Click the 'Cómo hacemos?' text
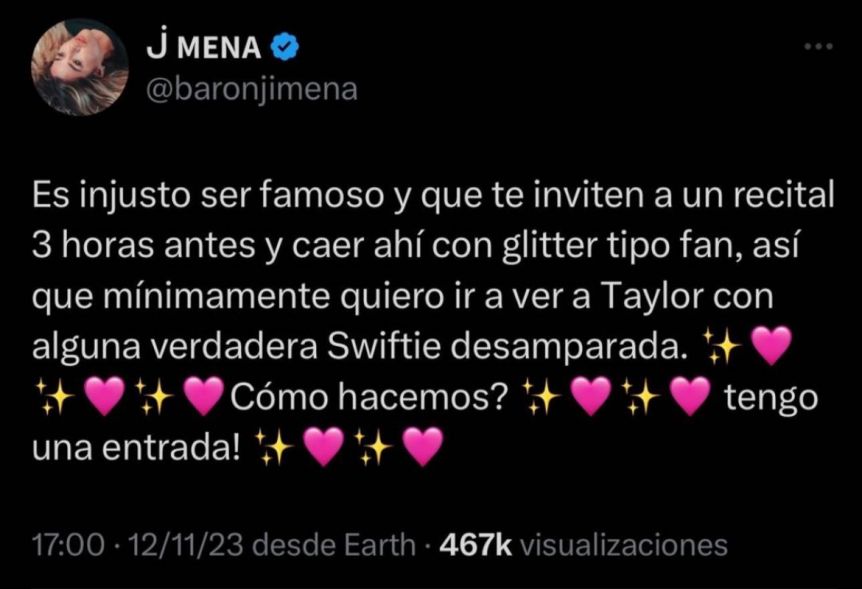 coord(368,397)
